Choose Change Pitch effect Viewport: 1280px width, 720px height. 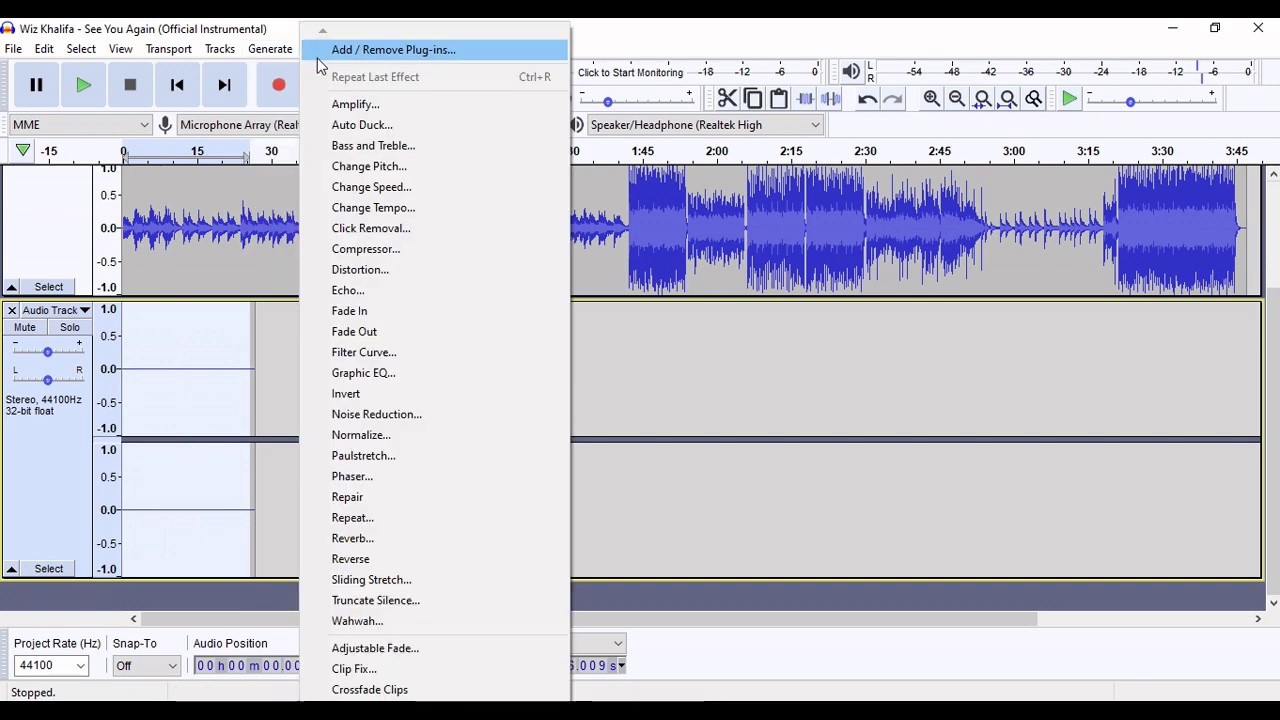tap(435, 166)
